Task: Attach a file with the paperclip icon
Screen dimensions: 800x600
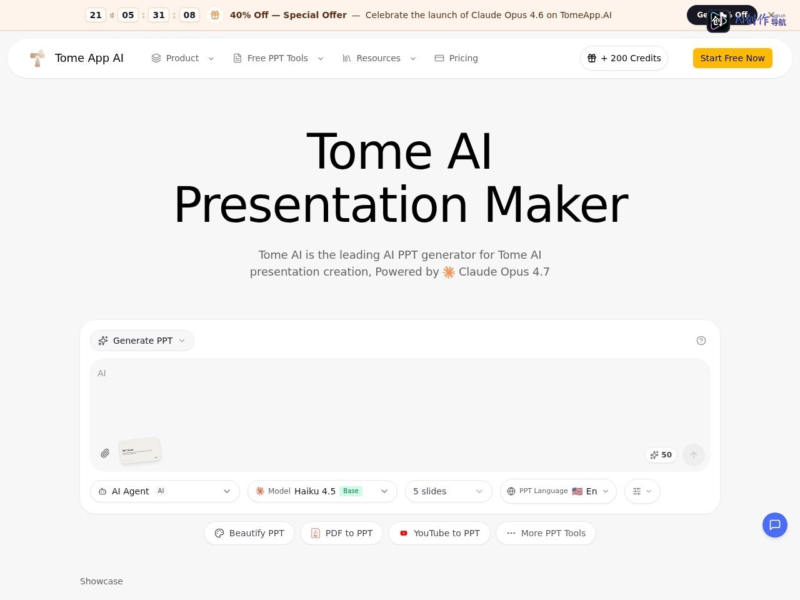Action: point(105,453)
